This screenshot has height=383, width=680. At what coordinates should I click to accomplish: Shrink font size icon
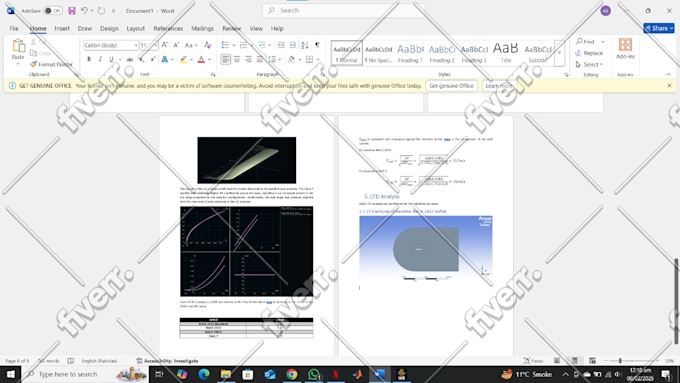pyautogui.click(x=176, y=45)
